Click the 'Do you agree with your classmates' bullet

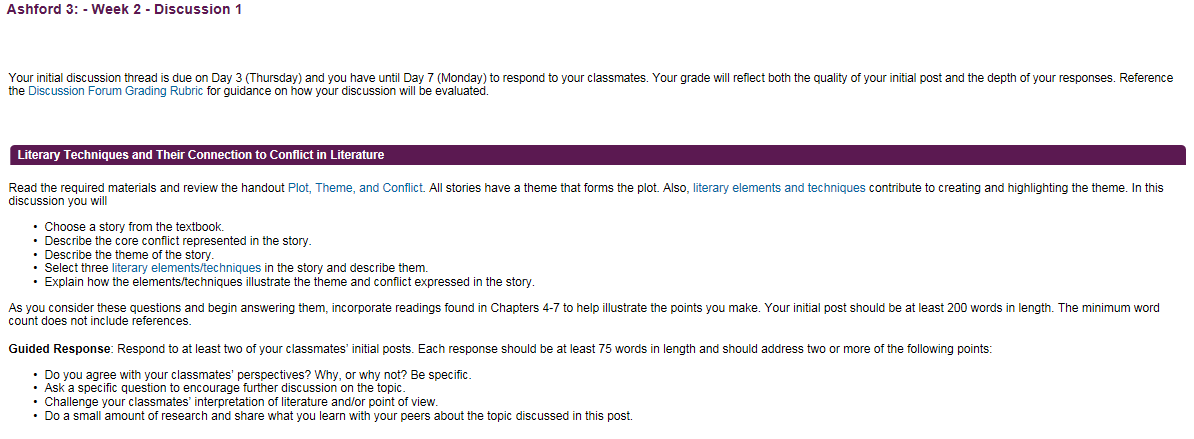[x=258, y=375]
